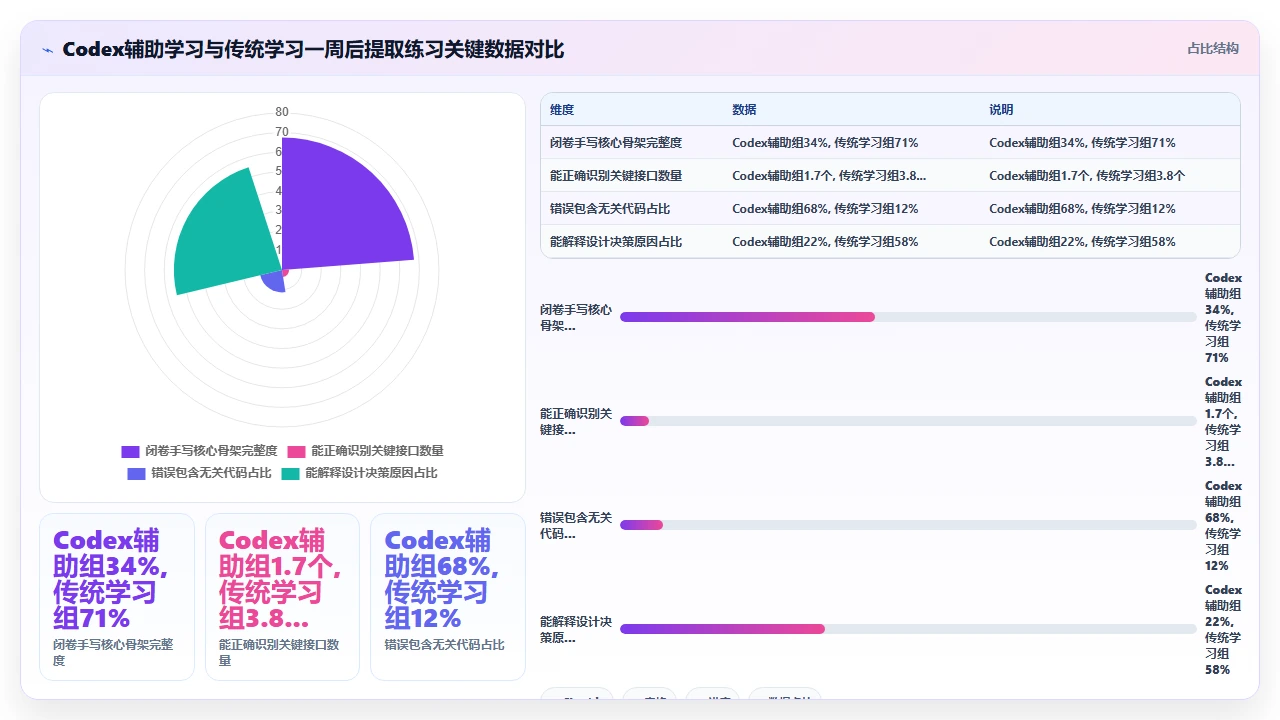
Task: Click the 说明 cell reading Codex辅助组34%, 传统学习组71%
Action: 1082,143
